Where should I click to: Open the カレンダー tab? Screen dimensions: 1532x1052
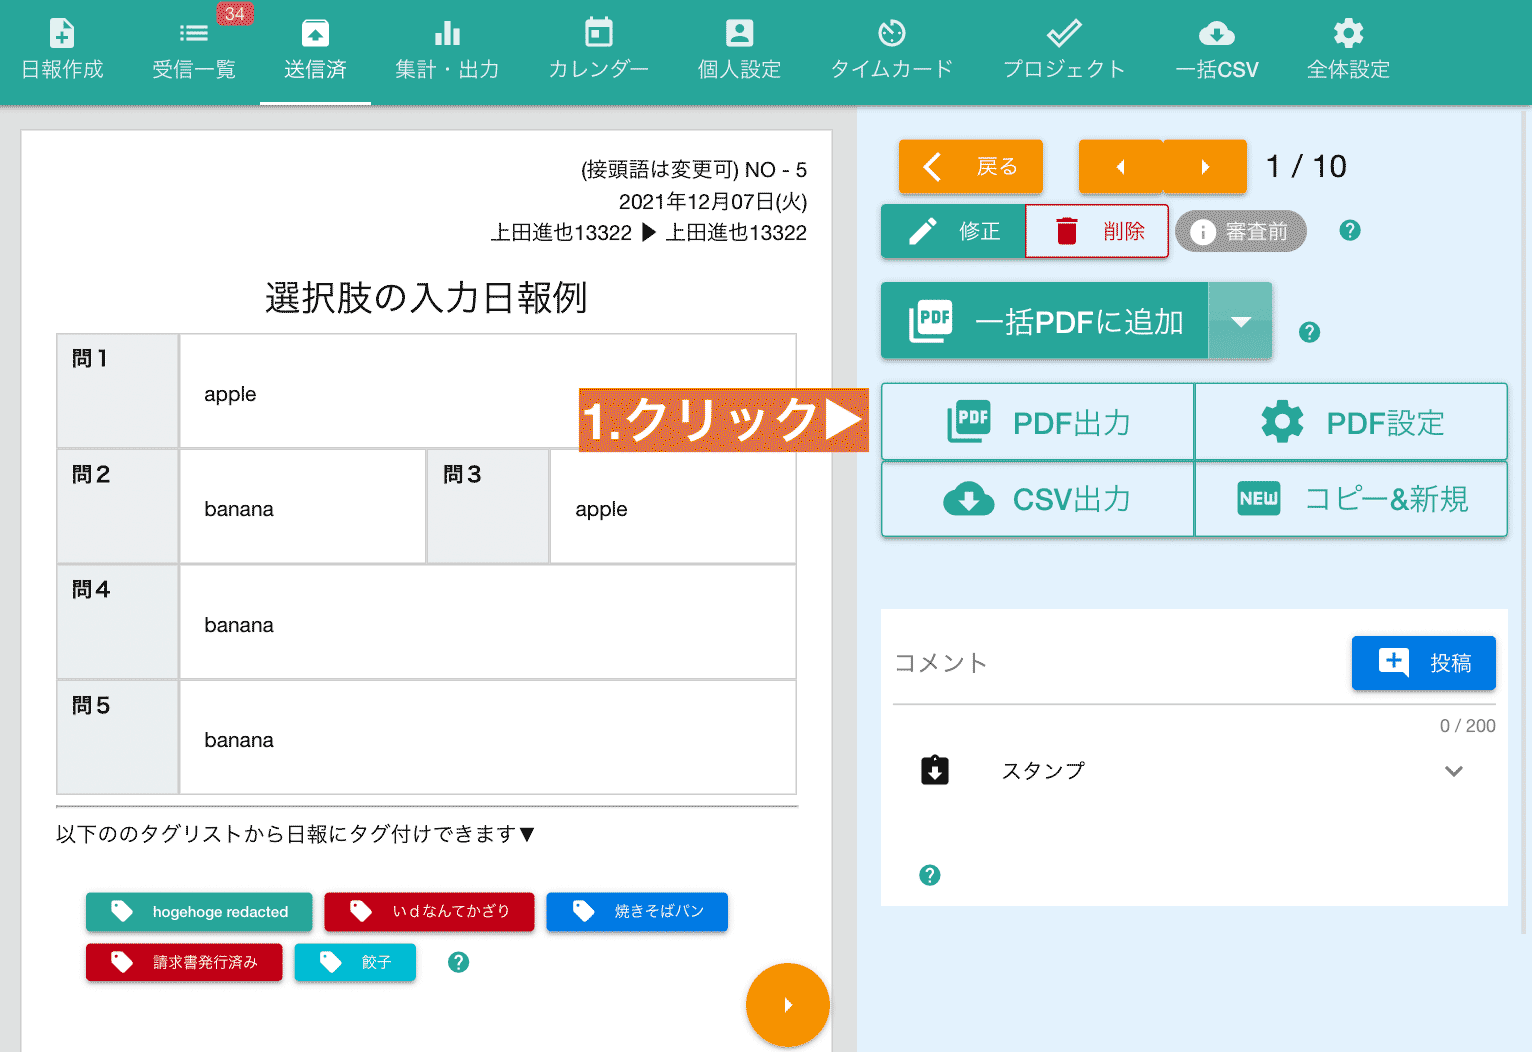pos(598,50)
